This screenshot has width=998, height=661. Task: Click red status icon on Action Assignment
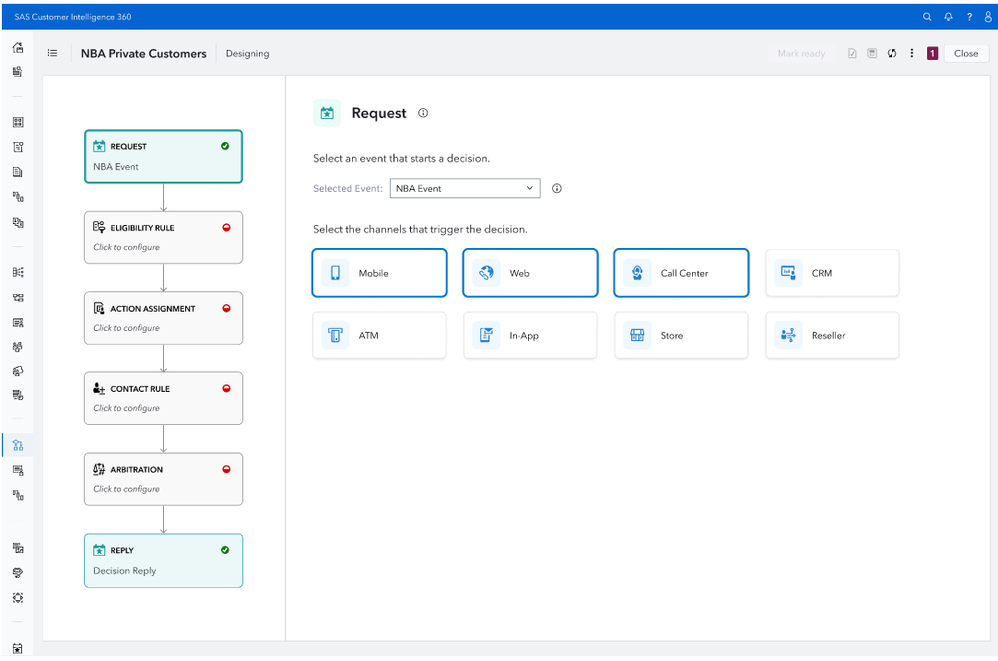tap(227, 308)
